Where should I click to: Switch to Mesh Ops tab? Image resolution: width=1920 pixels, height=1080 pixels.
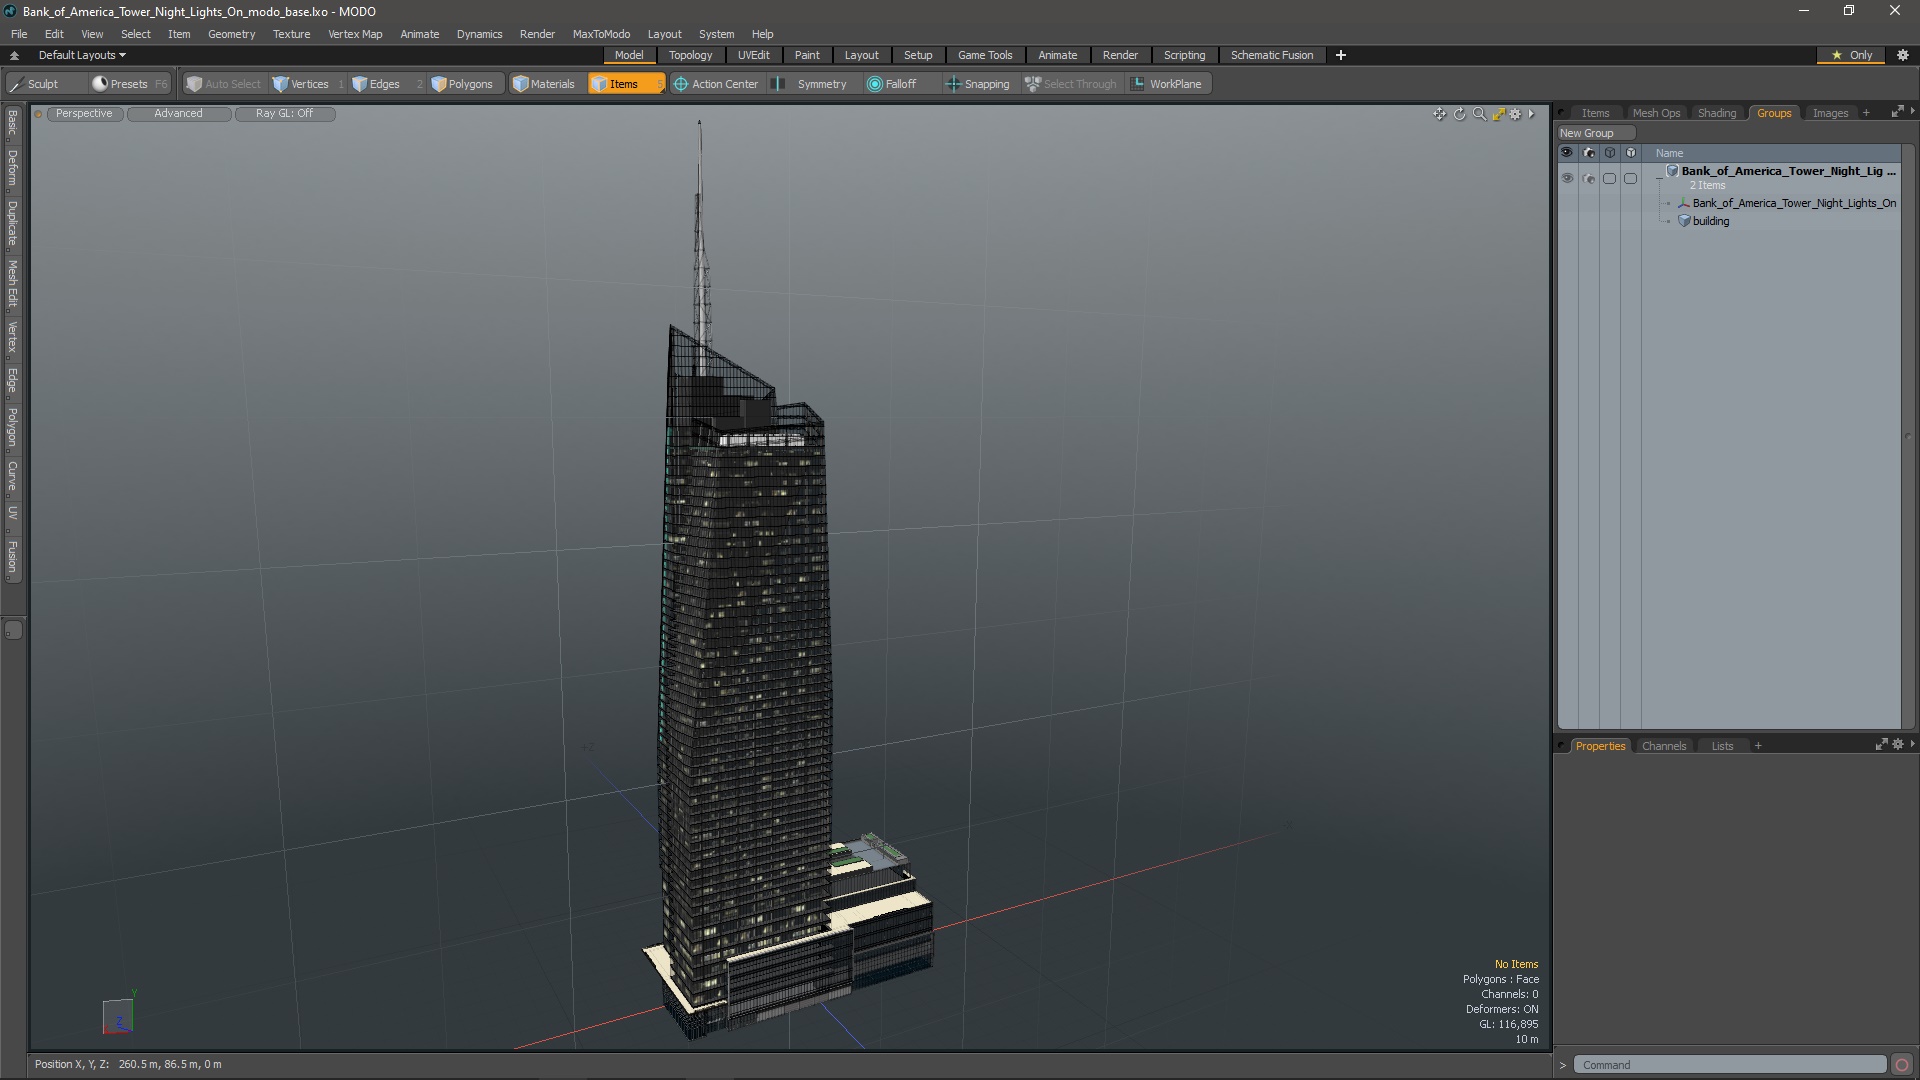click(1656, 113)
